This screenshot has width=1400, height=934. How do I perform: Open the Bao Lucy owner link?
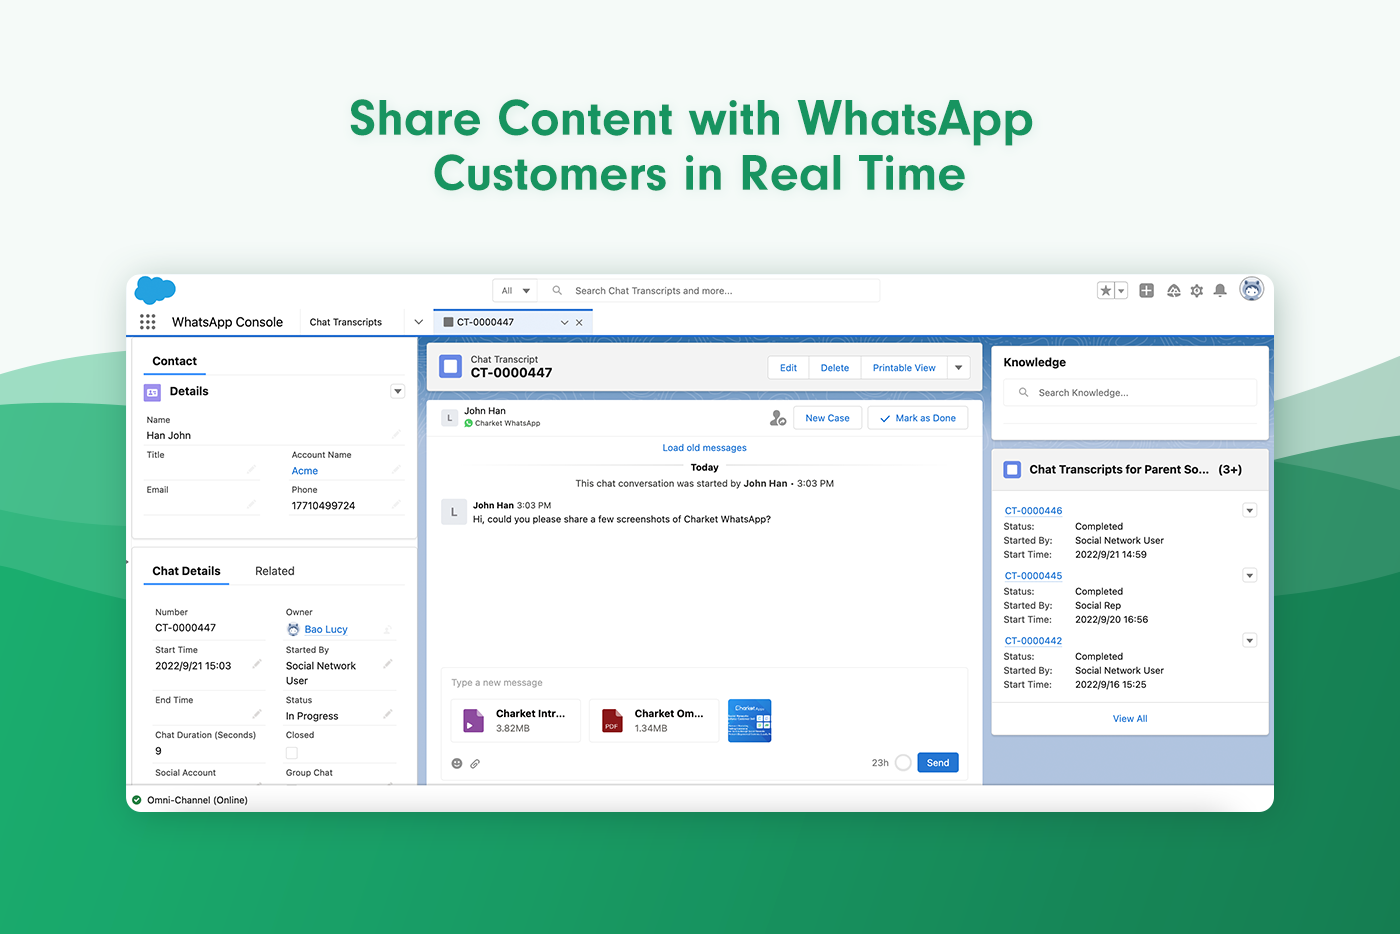coord(326,629)
